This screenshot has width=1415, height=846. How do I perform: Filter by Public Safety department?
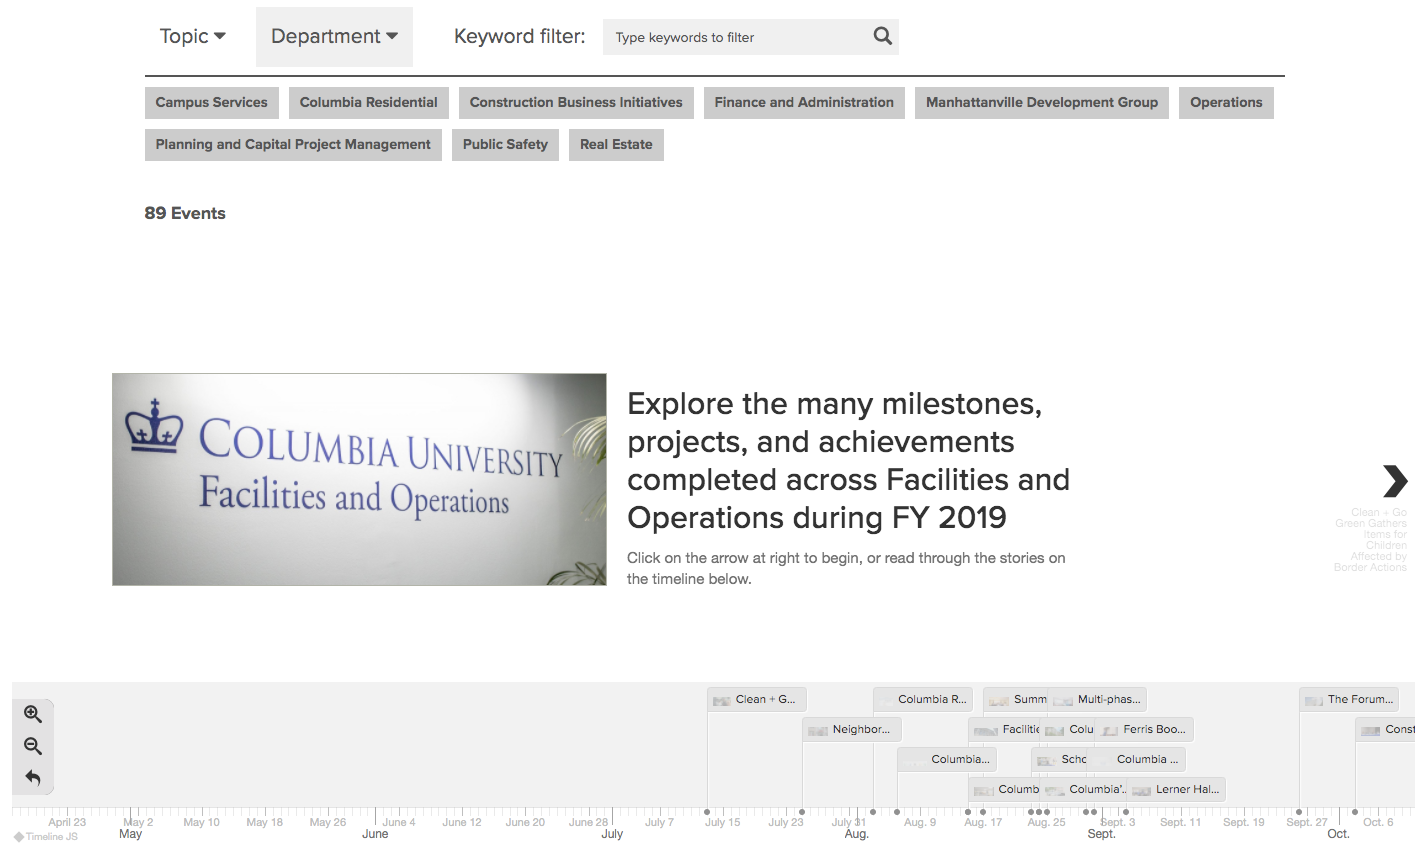(505, 145)
